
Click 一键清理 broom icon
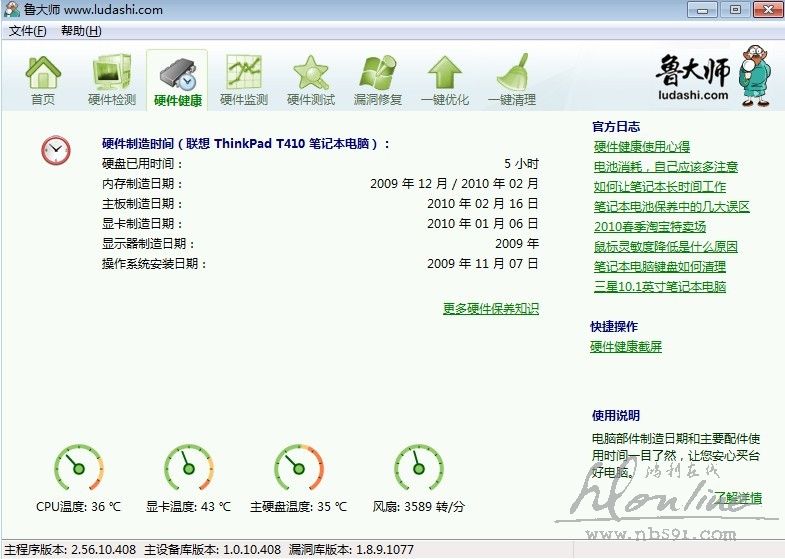pyautogui.click(x=512, y=80)
